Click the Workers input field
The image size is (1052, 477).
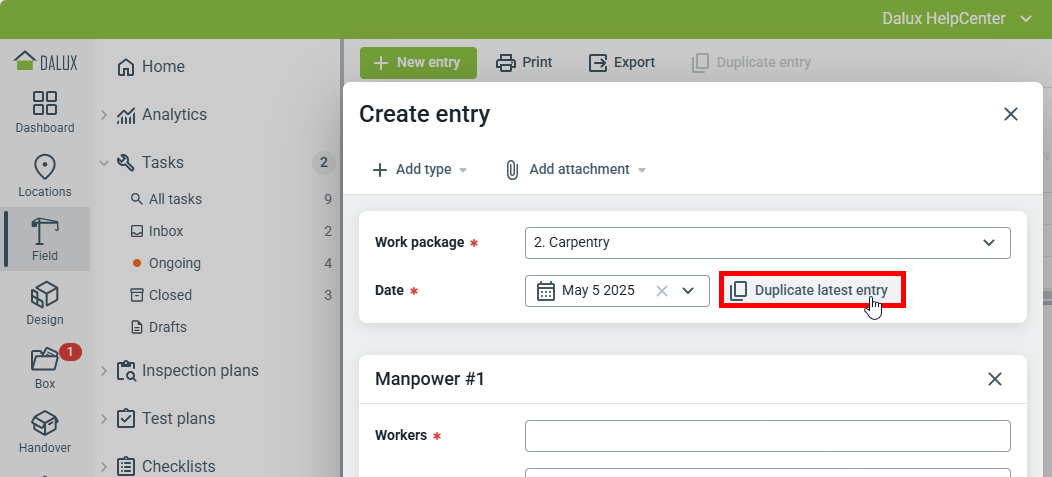point(767,436)
